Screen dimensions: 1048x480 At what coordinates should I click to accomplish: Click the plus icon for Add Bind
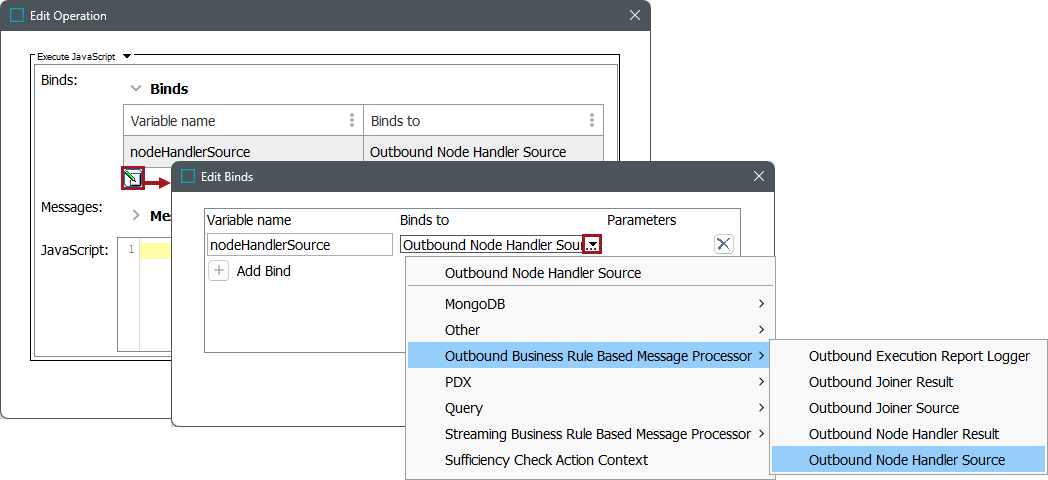coord(219,271)
